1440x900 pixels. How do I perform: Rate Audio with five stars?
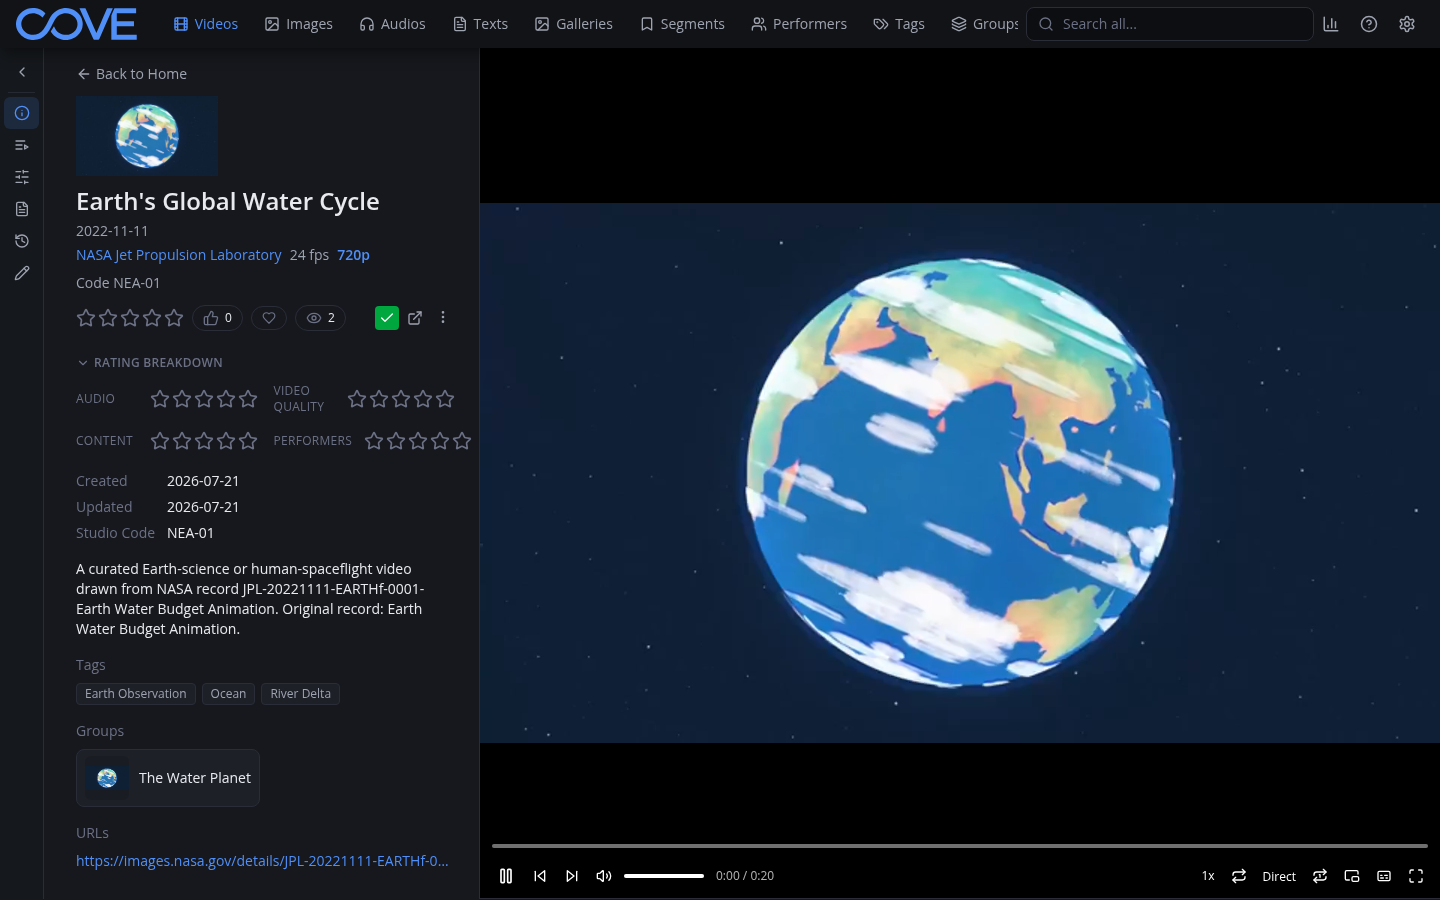tap(248, 399)
